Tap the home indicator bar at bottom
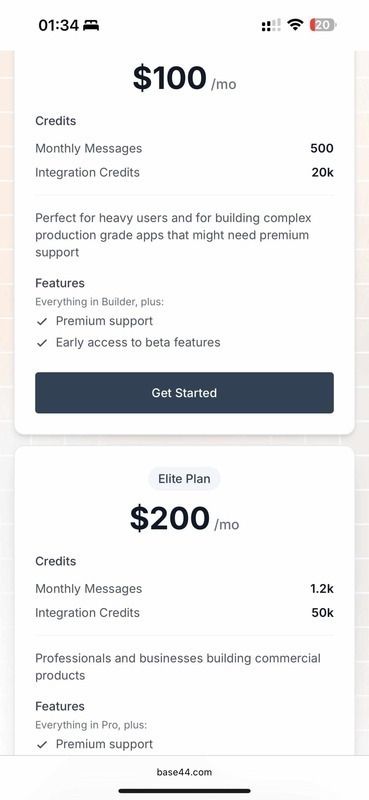 [184, 791]
